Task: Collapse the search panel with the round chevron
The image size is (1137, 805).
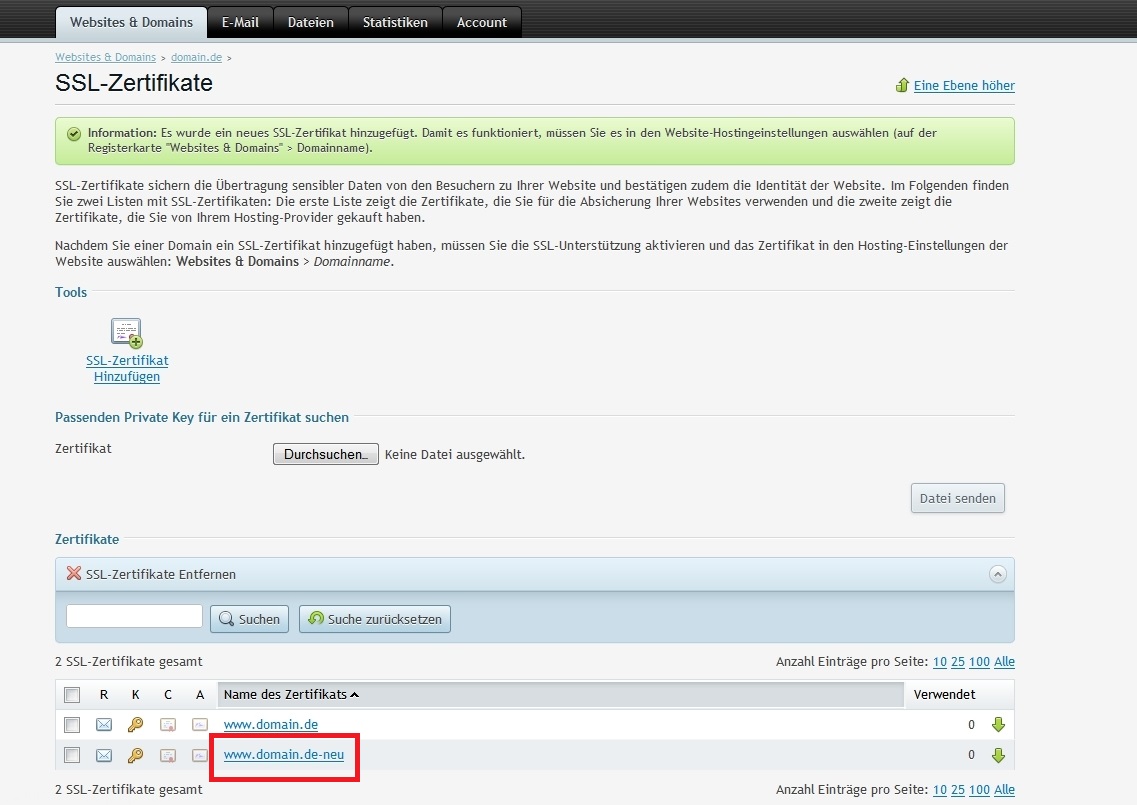Action: (x=997, y=574)
